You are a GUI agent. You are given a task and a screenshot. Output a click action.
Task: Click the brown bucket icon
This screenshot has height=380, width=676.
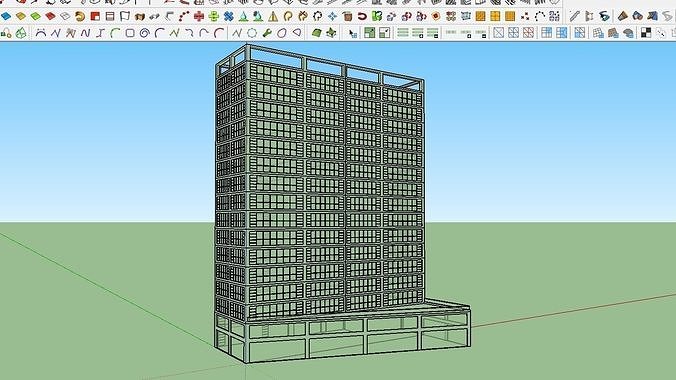click(347, 16)
